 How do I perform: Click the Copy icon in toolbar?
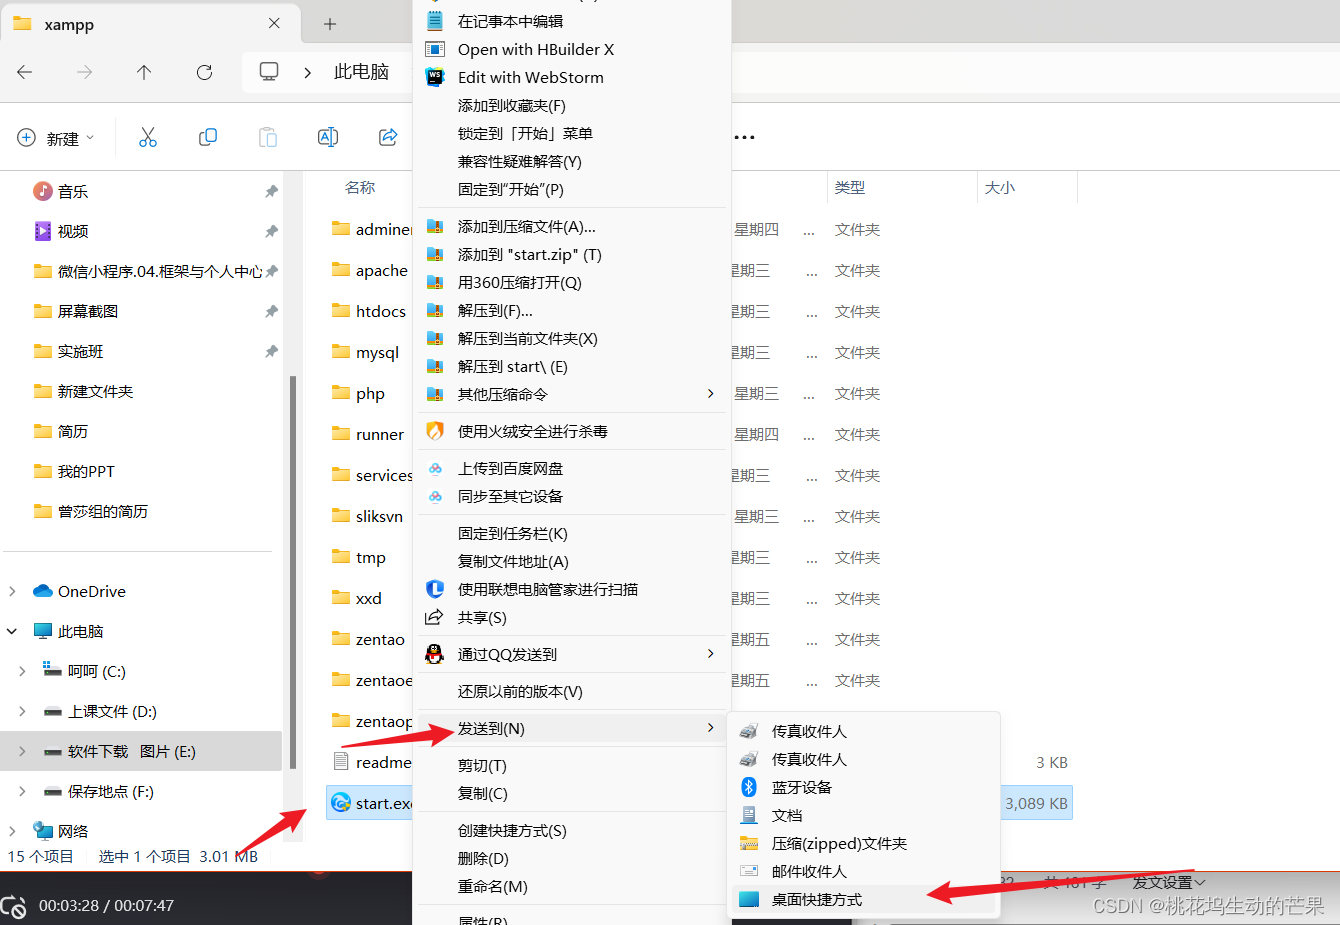[208, 137]
